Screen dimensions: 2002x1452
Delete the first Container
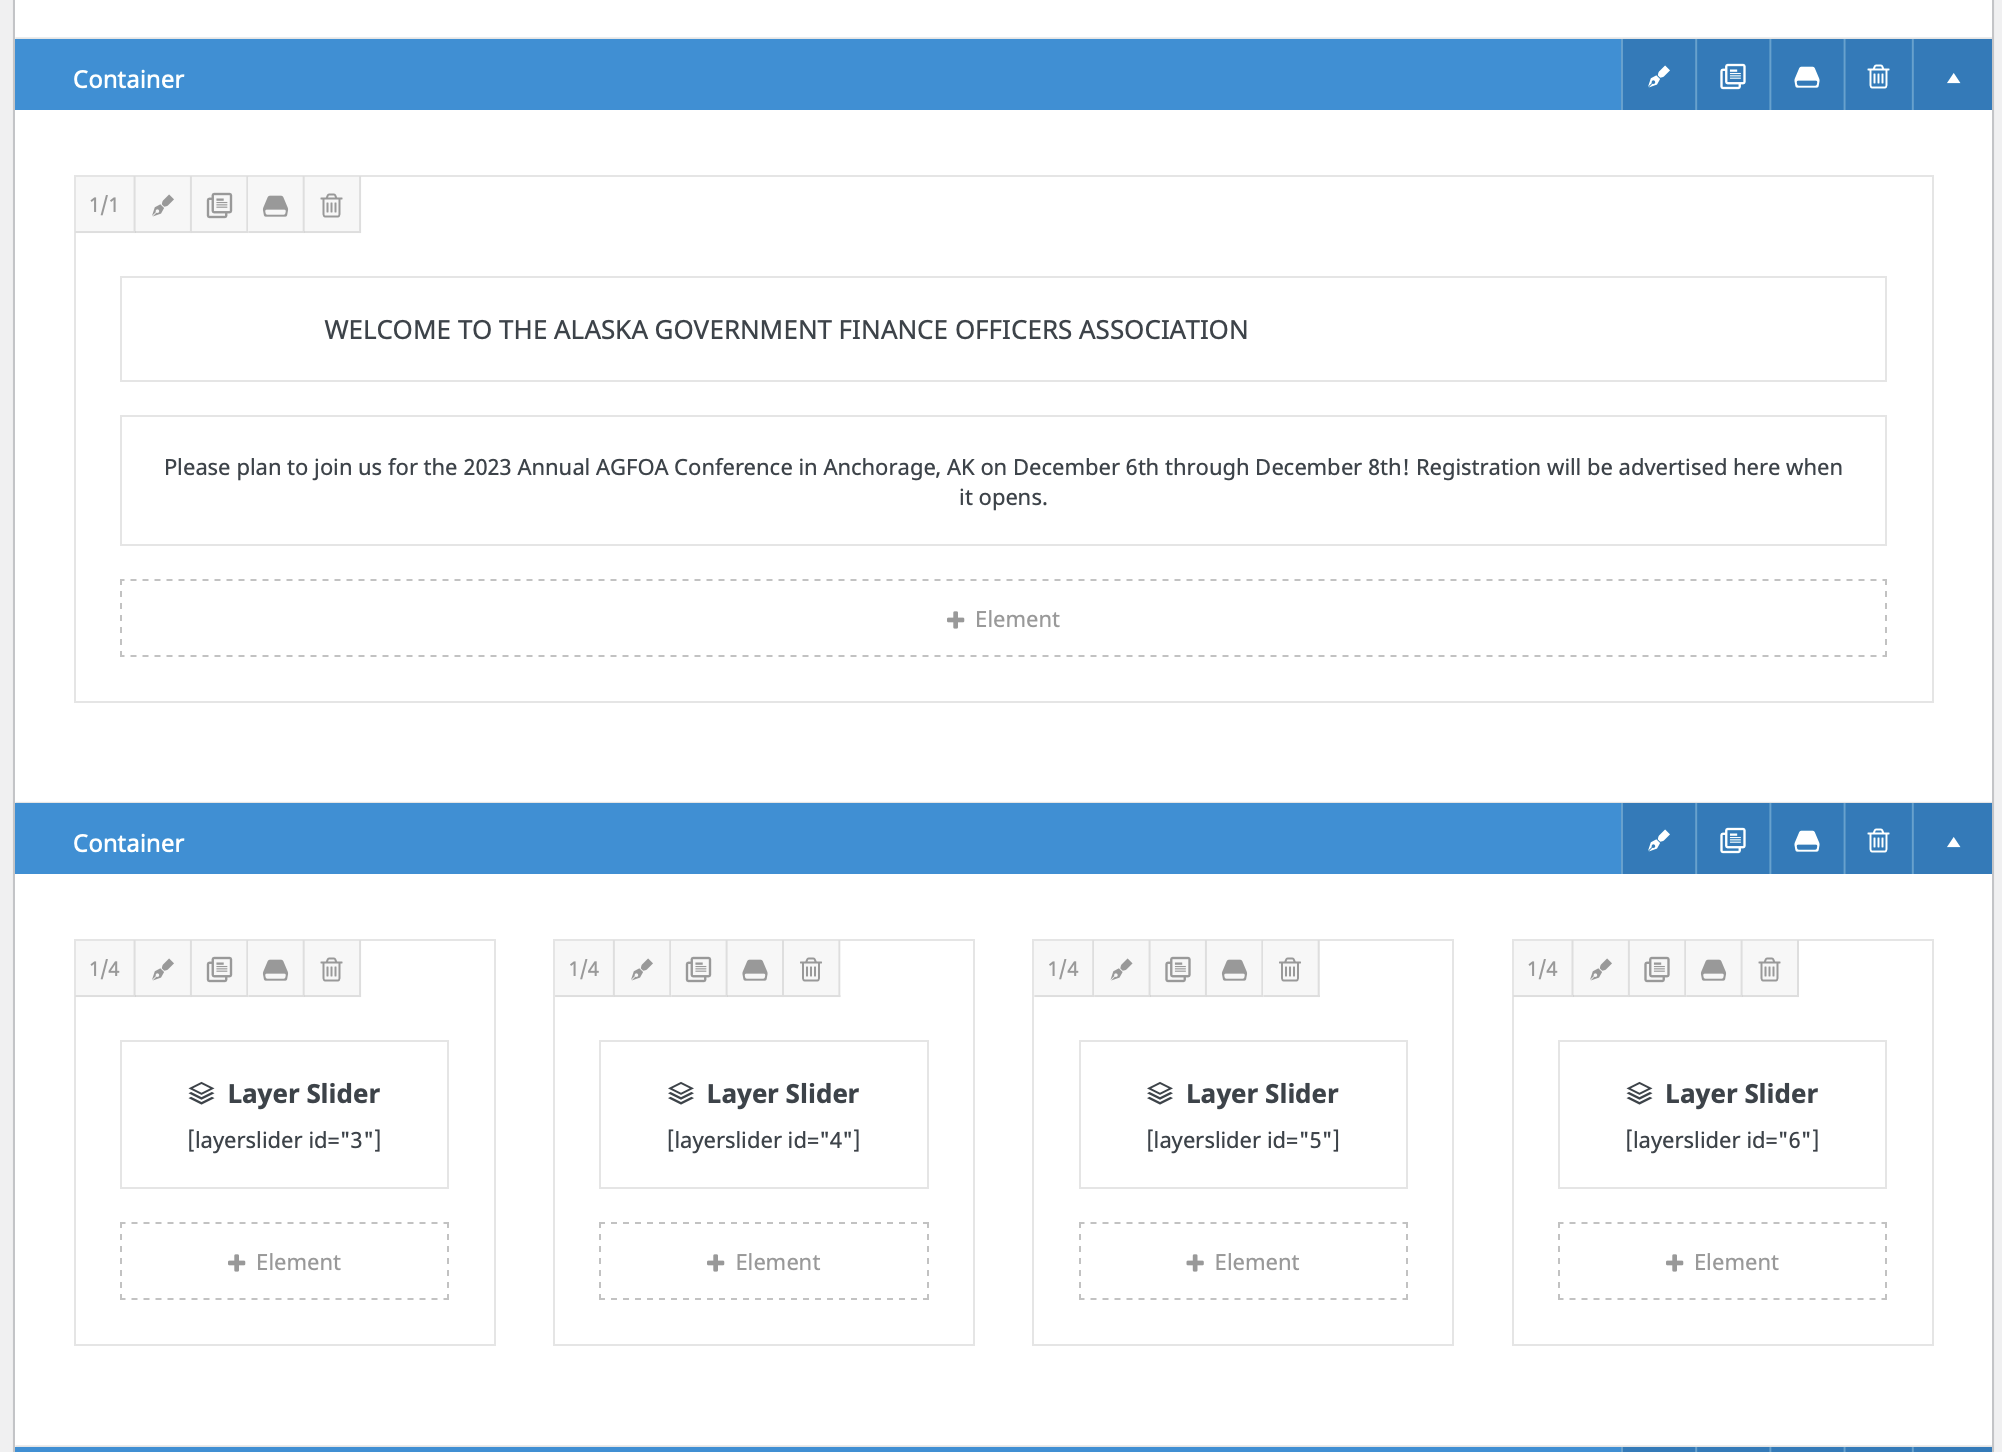(1879, 76)
